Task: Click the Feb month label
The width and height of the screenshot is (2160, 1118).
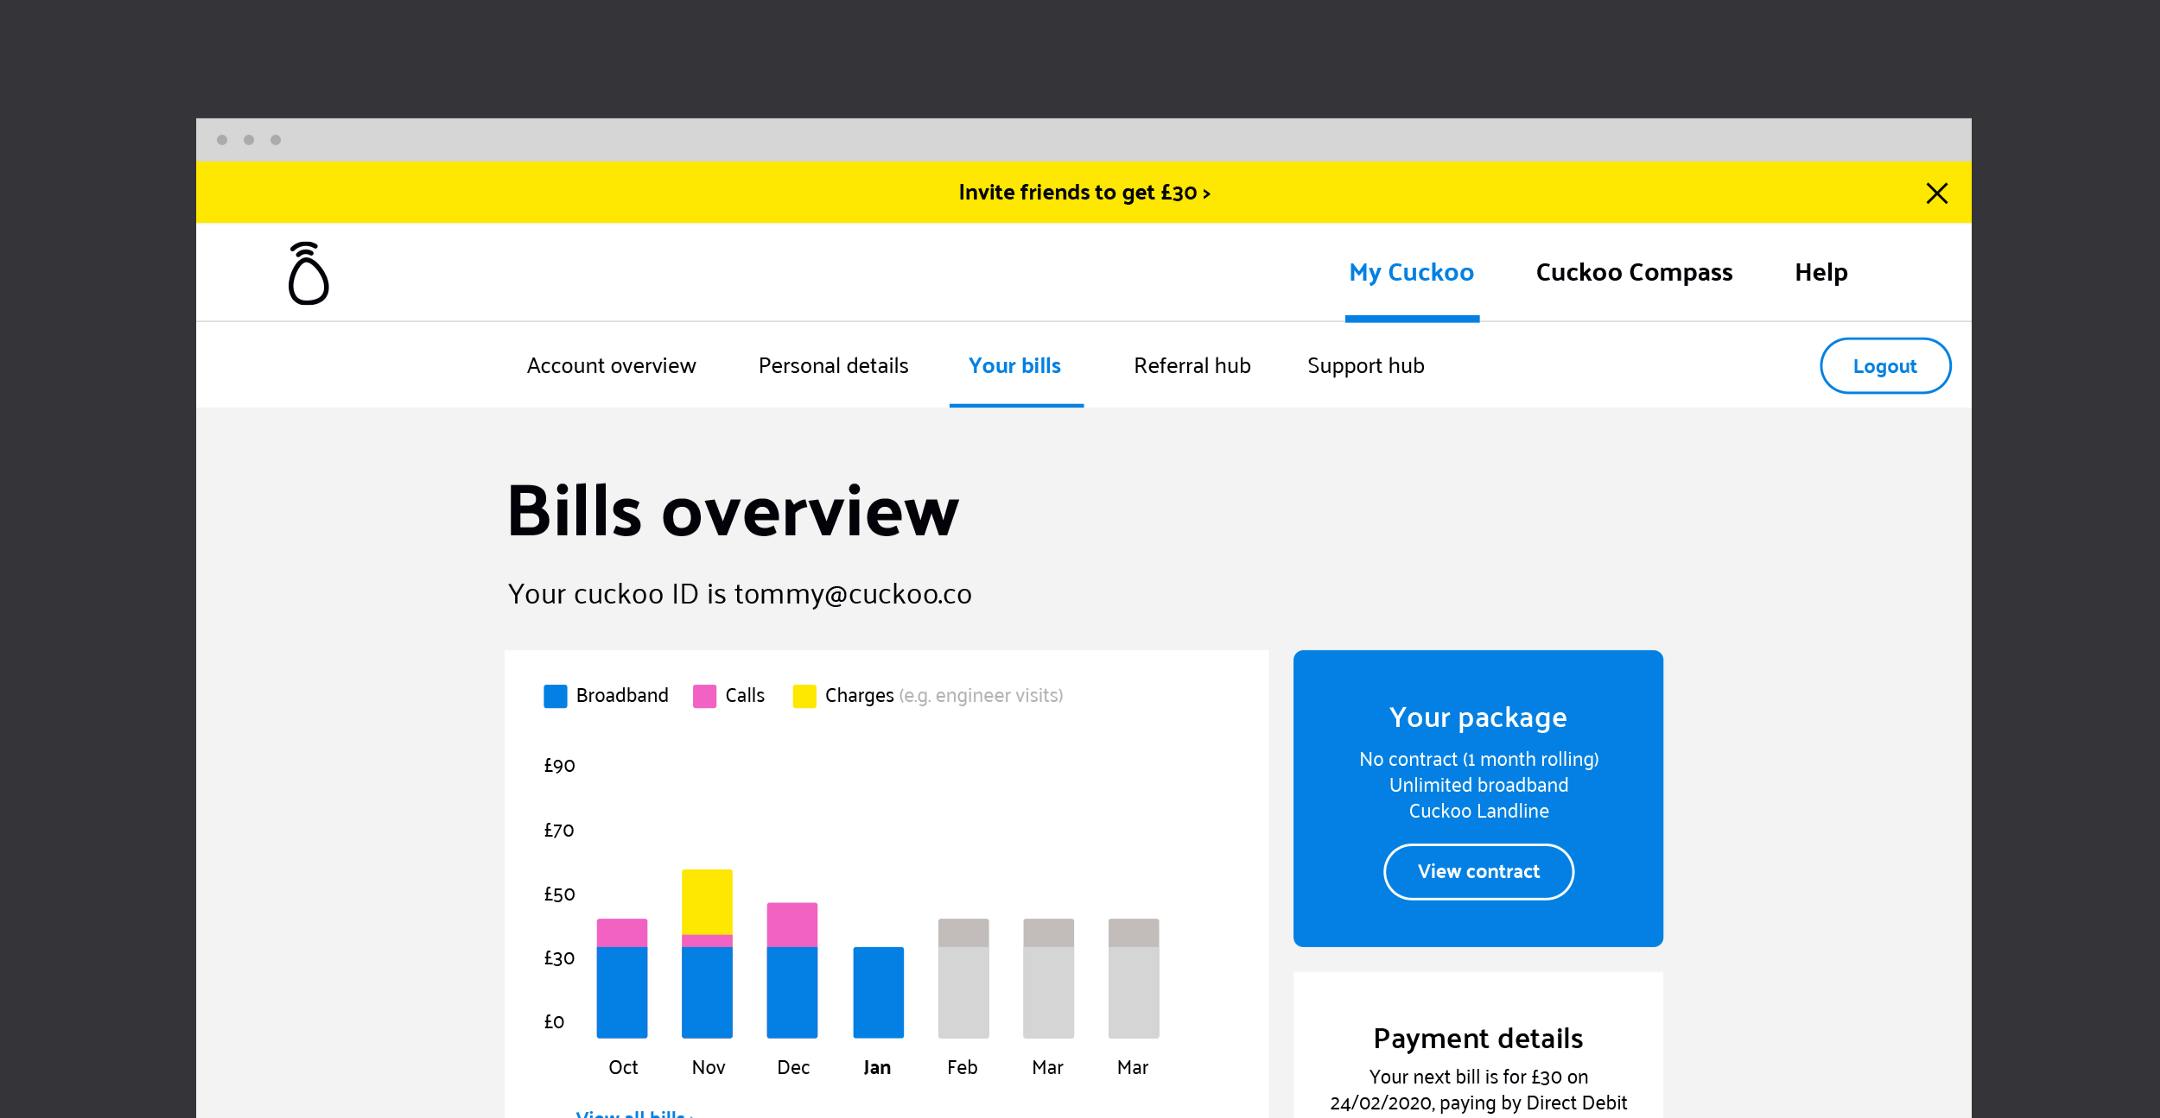Action: click(962, 1068)
